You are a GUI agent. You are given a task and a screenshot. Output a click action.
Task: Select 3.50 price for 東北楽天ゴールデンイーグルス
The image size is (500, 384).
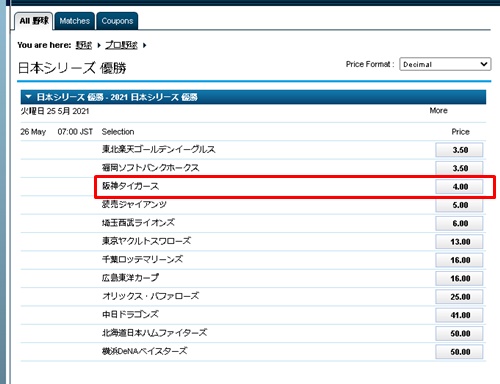459,150
